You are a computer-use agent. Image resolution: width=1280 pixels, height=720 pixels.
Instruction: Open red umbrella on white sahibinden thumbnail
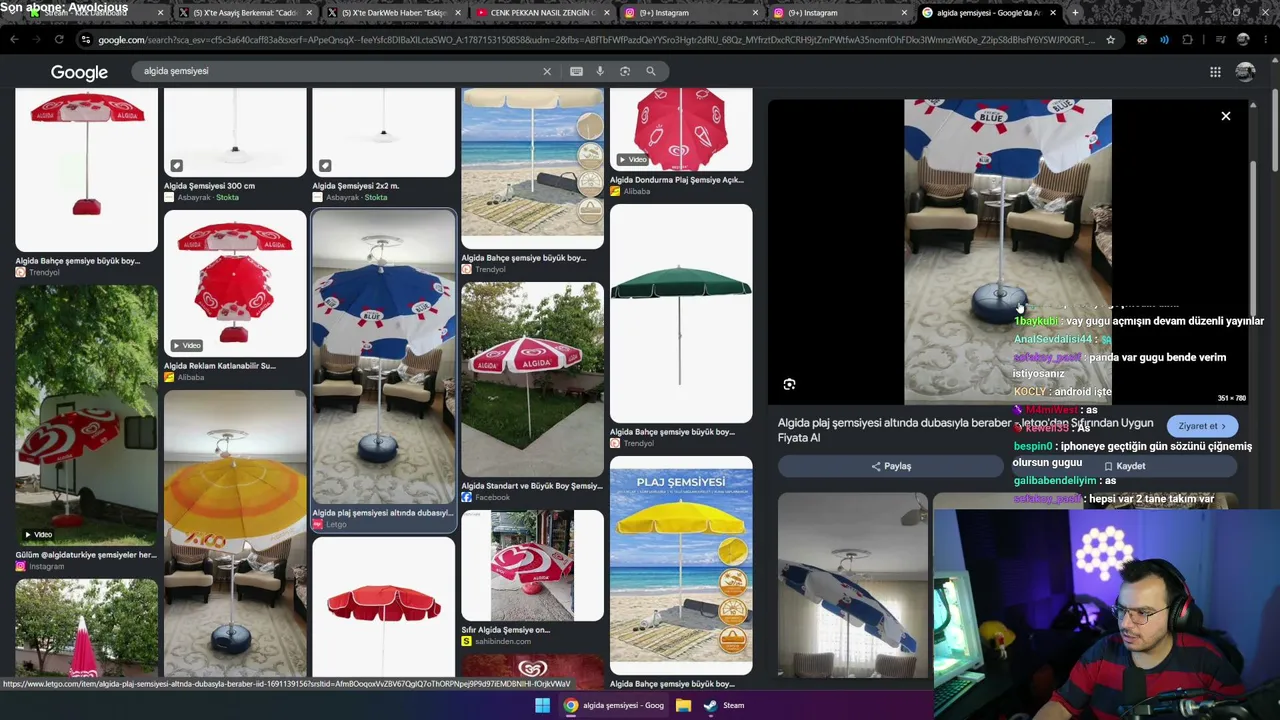(x=532, y=565)
